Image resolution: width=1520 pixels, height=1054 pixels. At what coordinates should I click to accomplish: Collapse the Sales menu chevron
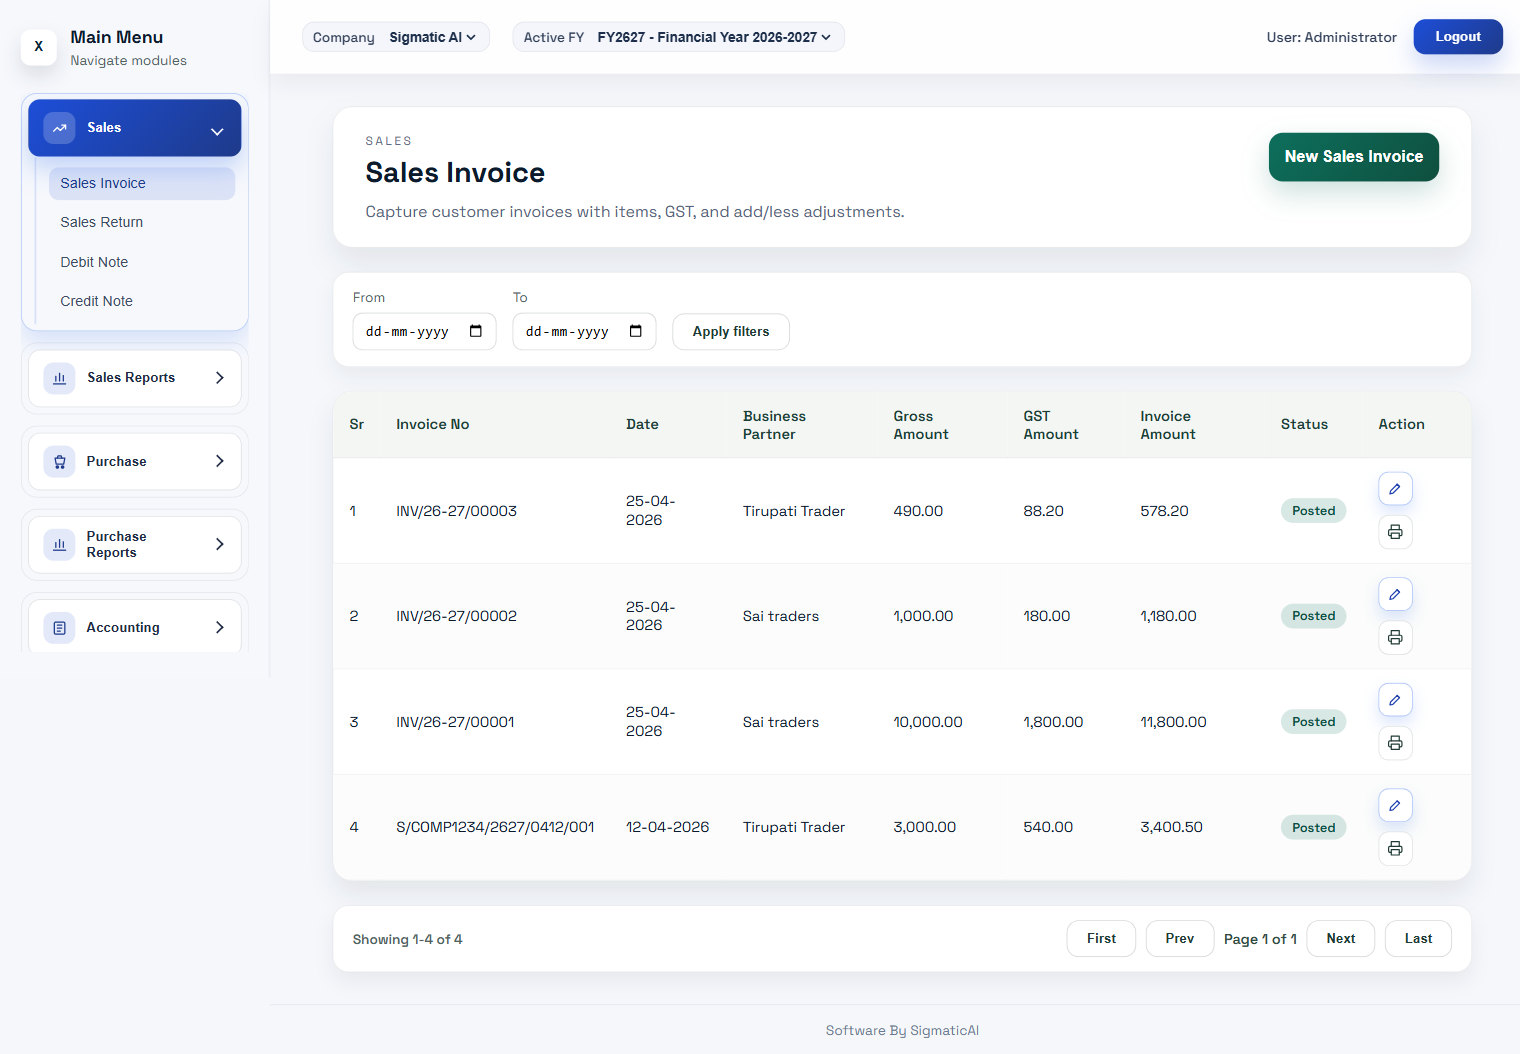click(217, 131)
